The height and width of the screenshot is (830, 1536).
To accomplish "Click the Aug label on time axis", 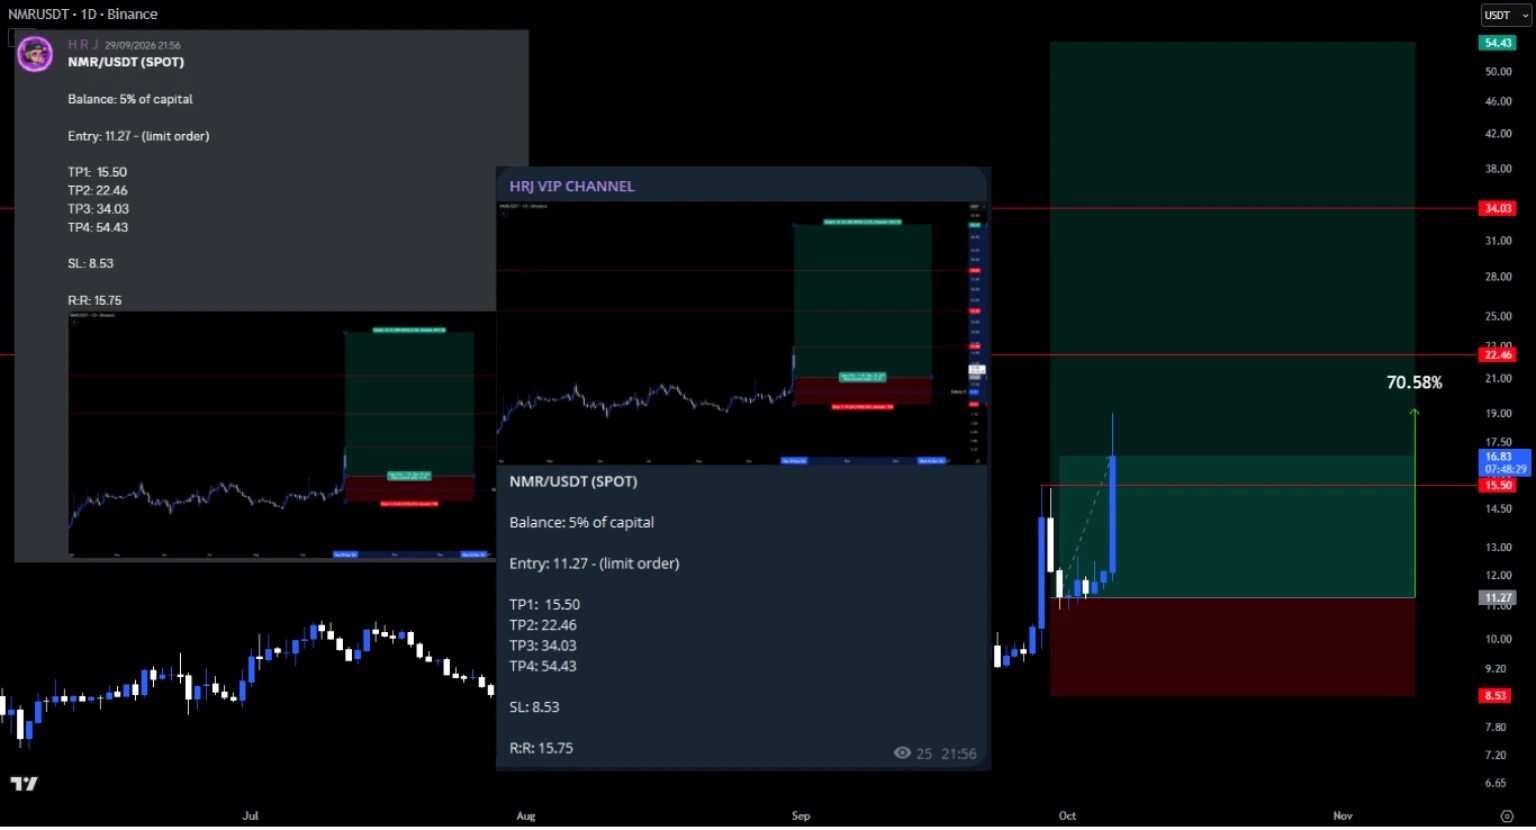I will pos(526,816).
